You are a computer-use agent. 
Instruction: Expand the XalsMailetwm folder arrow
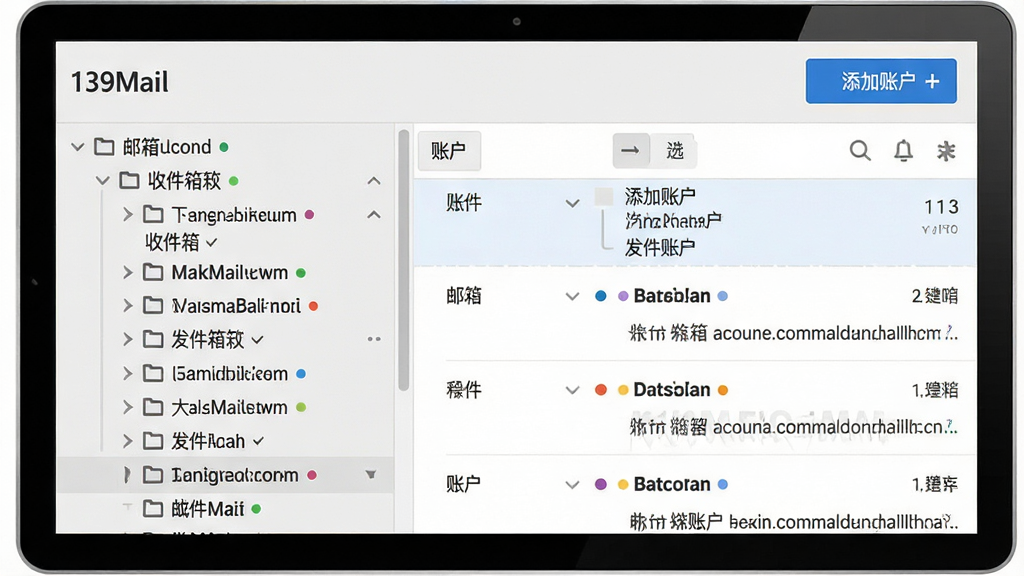128,408
